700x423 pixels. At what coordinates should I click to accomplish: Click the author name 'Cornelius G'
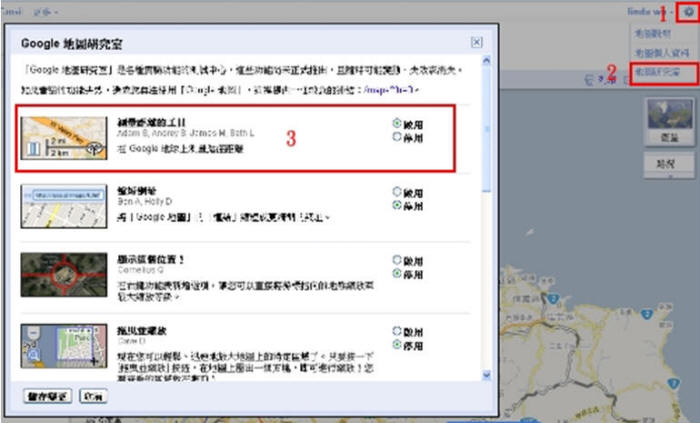[x=141, y=270]
